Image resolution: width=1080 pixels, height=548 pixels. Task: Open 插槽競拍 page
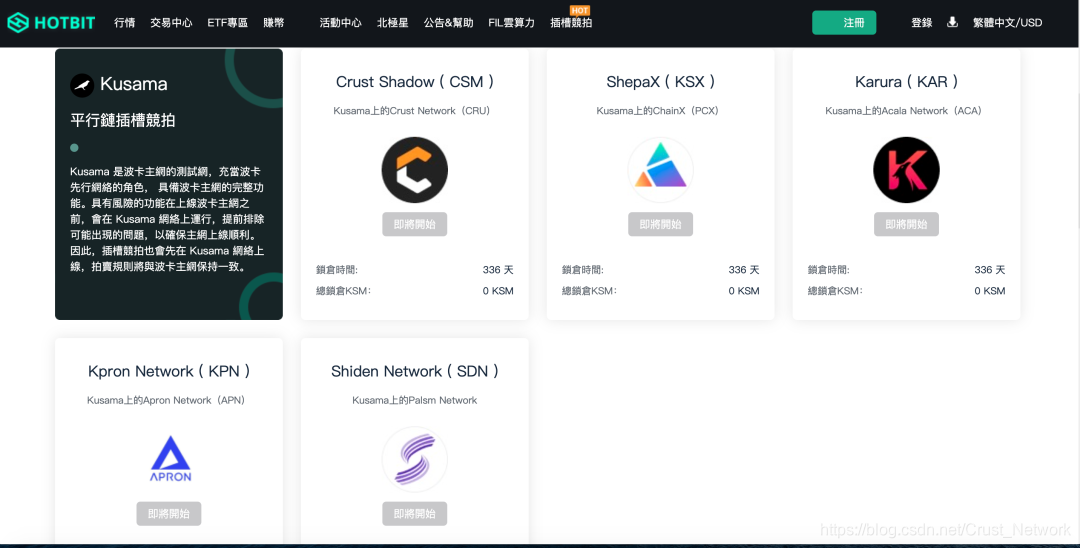click(571, 23)
